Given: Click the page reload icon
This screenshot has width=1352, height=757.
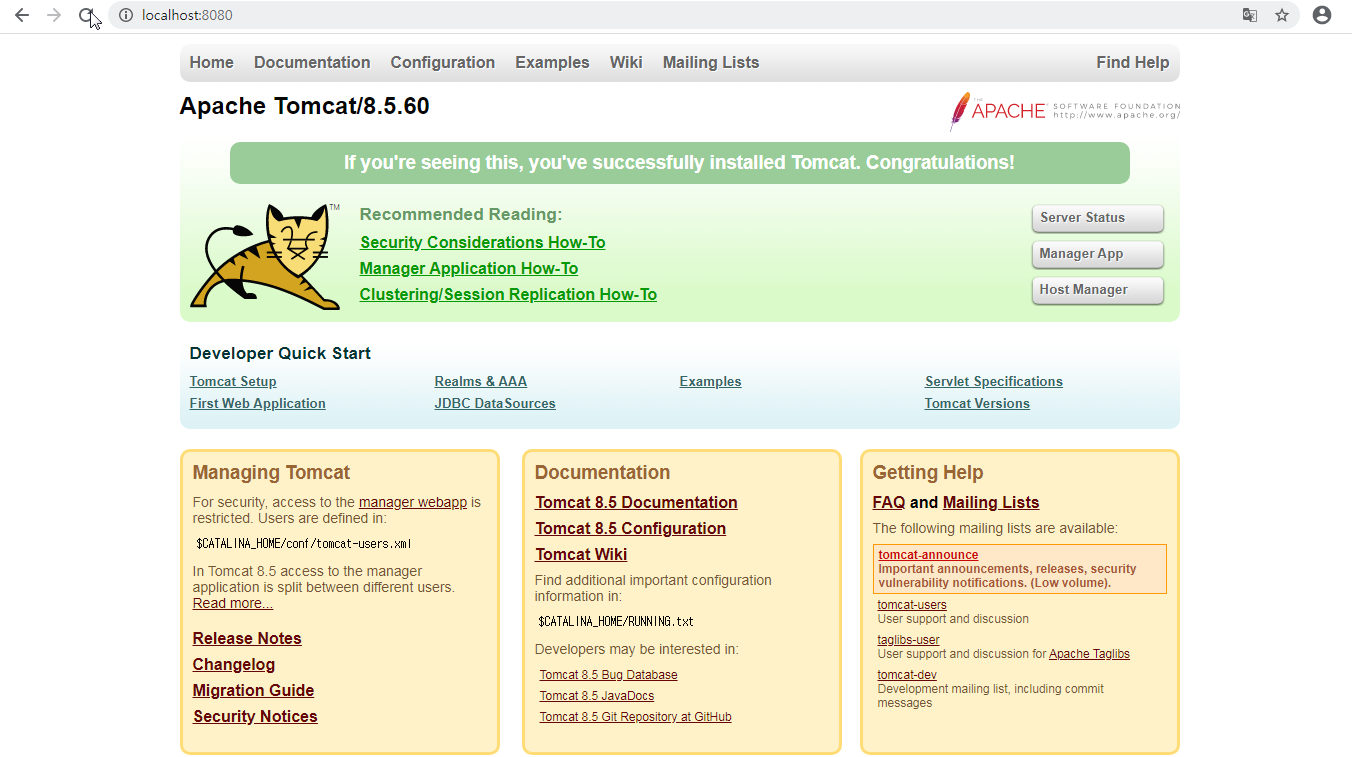Looking at the screenshot, I should click(x=87, y=15).
